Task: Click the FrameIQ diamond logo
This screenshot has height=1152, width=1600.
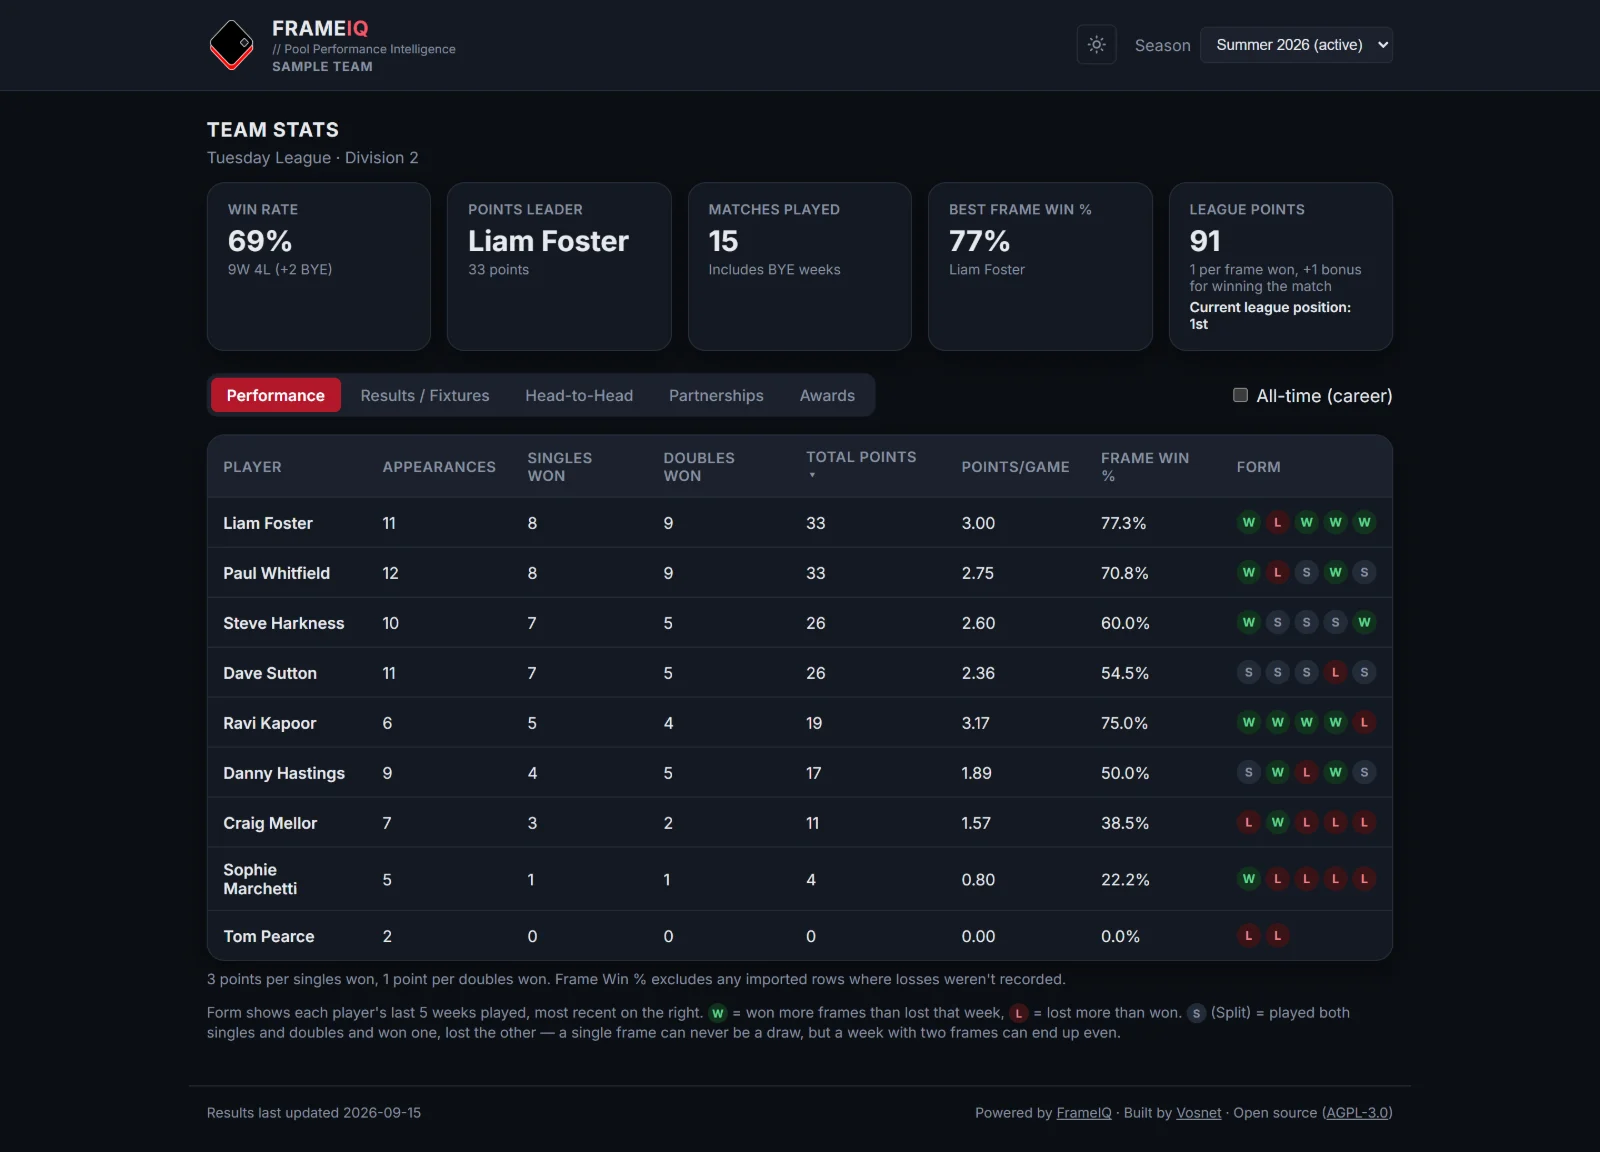Action: [x=231, y=45]
